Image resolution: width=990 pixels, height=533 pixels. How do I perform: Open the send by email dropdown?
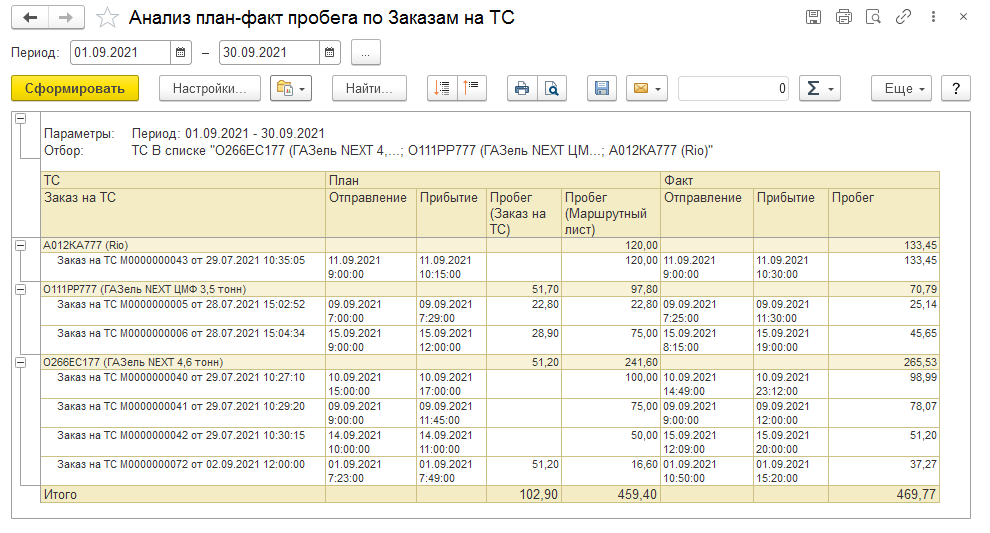tap(646, 88)
